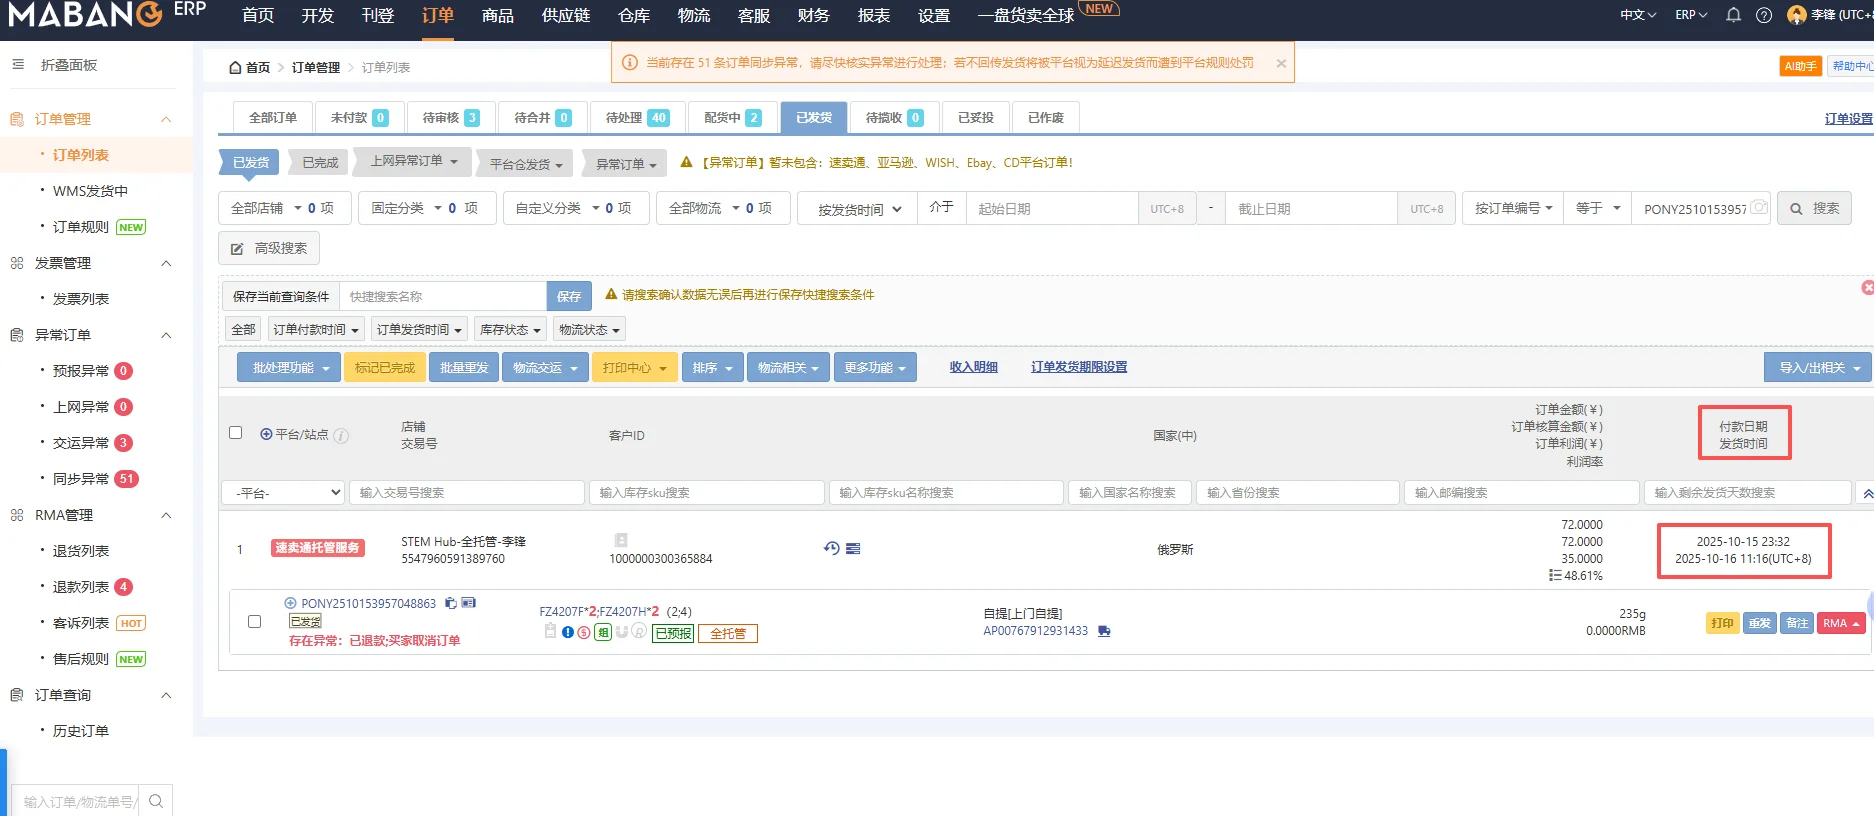Tick the select-all checkbox in table header
Viewport: 1874px width, 816px height.
pyautogui.click(x=236, y=433)
